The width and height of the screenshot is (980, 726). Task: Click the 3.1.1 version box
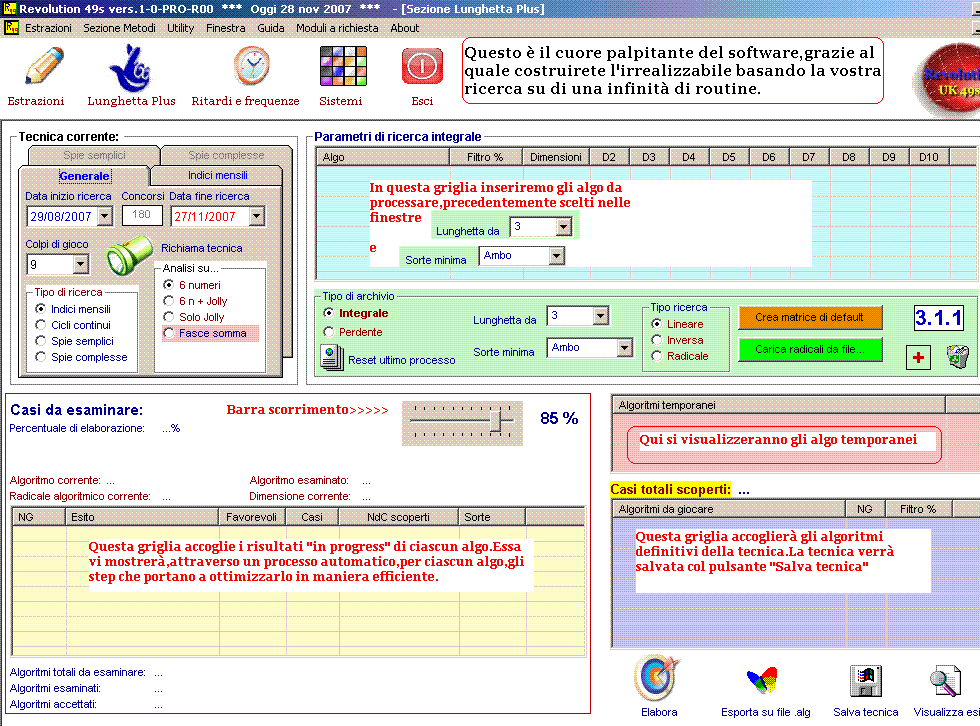click(939, 318)
